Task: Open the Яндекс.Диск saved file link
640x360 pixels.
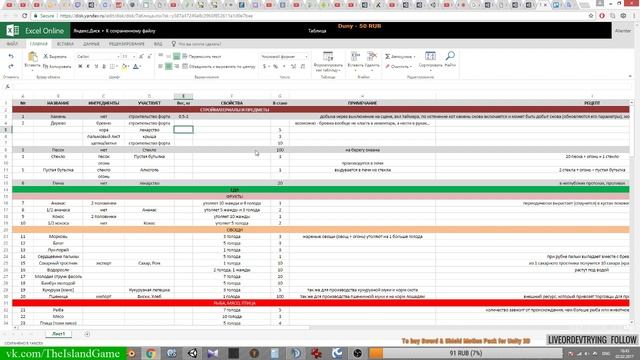Action: coord(114,31)
